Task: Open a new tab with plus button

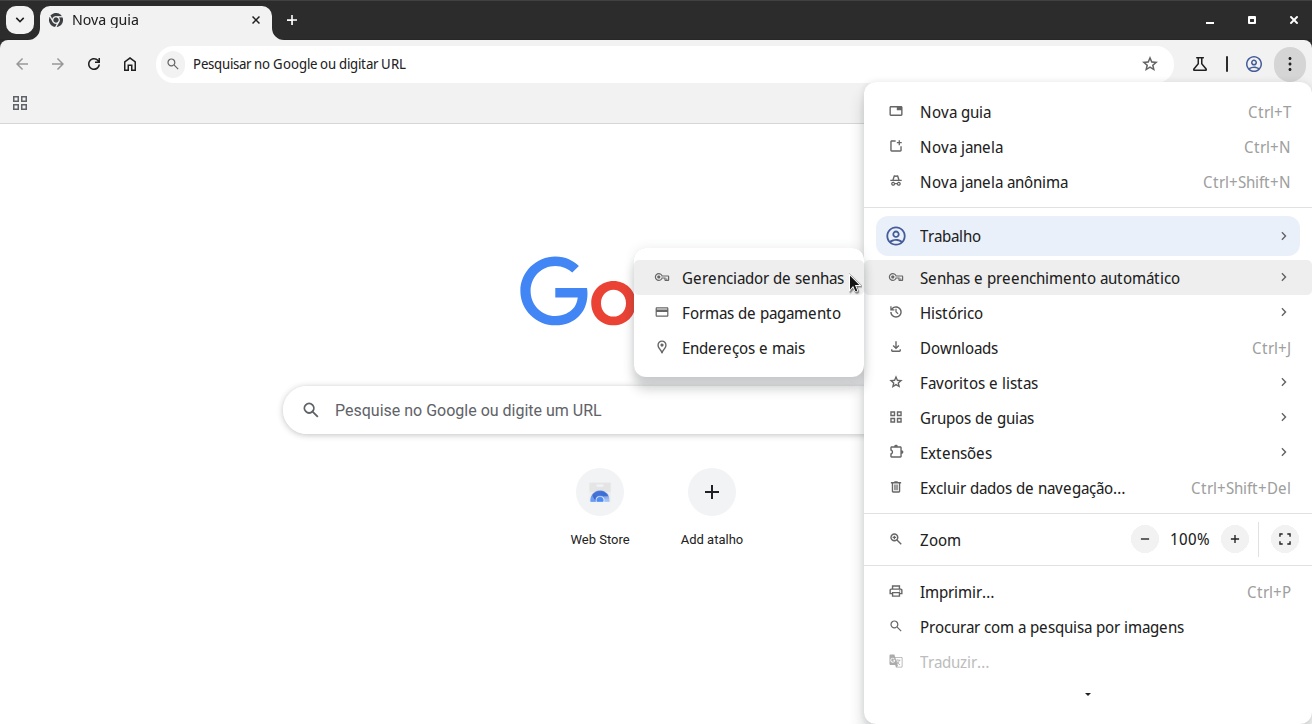Action: [292, 20]
